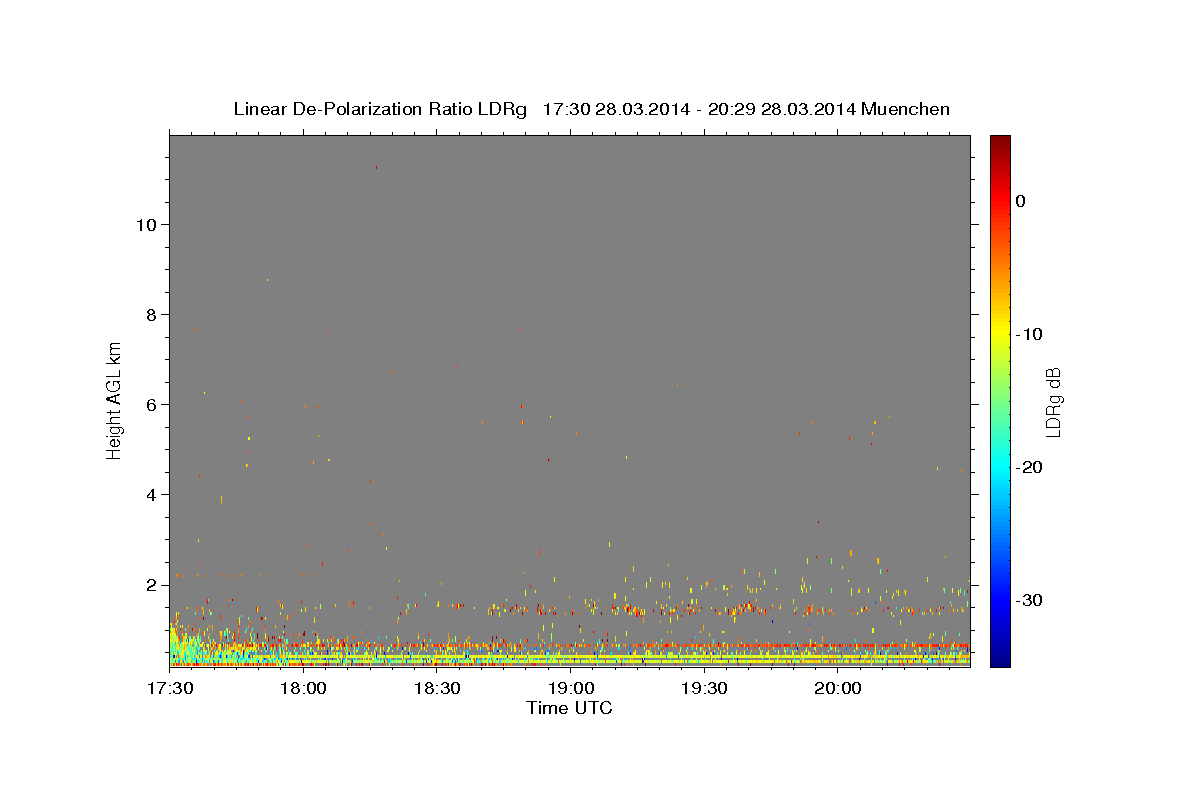Select the 17:30 time tick label
The height and width of the screenshot is (800, 1200).
[170, 689]
